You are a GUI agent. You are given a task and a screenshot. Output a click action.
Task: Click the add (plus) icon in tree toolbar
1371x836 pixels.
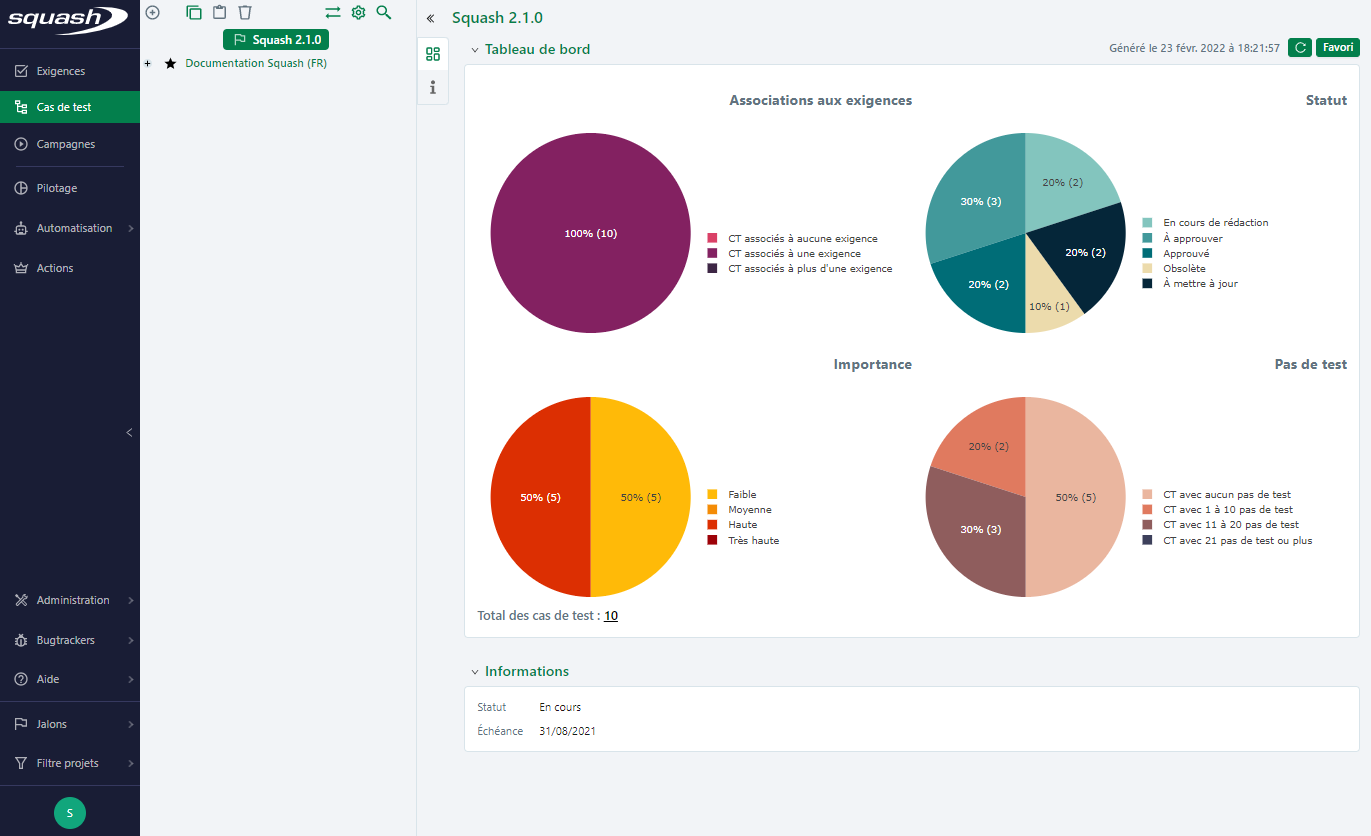tap(153, 12)
